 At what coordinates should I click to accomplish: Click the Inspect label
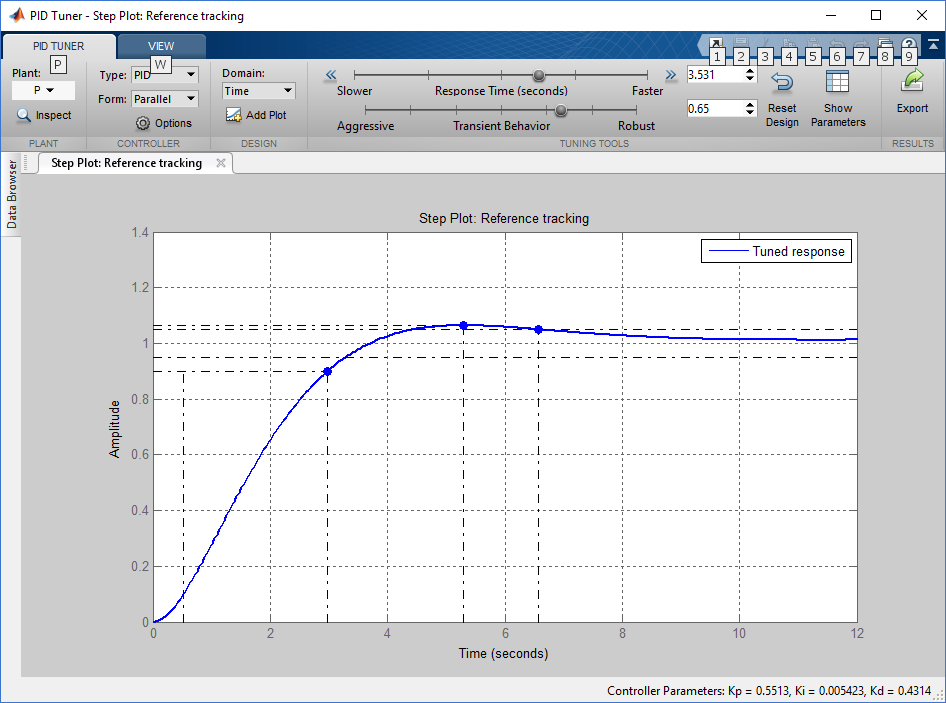click(x=53, y=115)
